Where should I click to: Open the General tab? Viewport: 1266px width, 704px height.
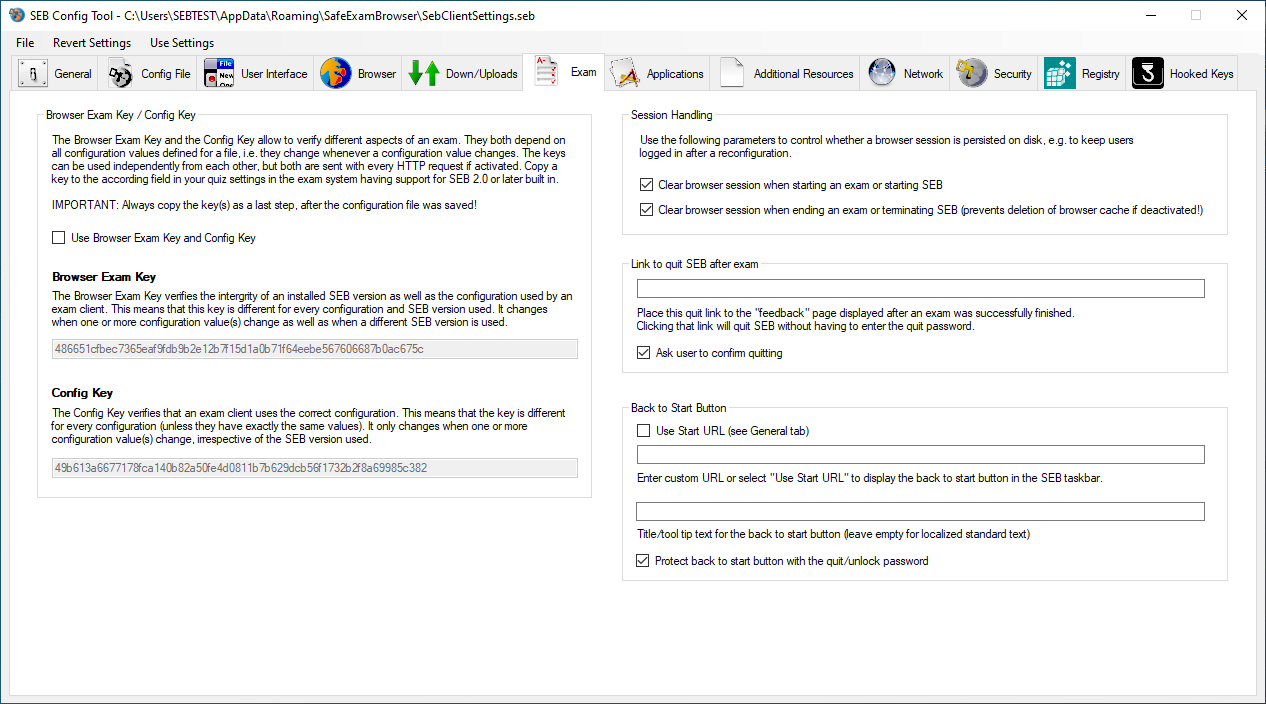(x=57, y=74)
